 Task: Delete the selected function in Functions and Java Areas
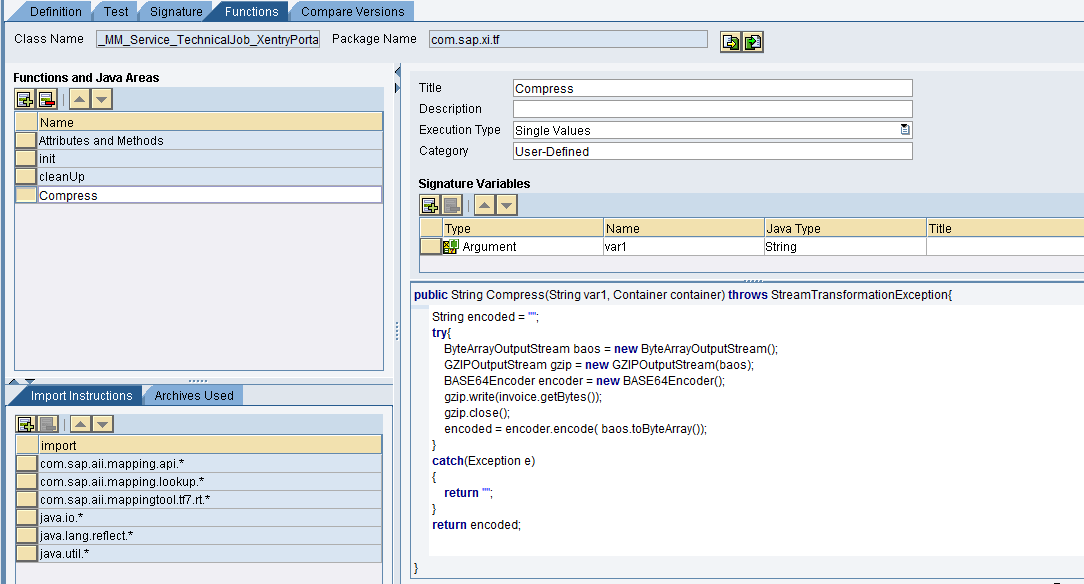coord(46,99)
